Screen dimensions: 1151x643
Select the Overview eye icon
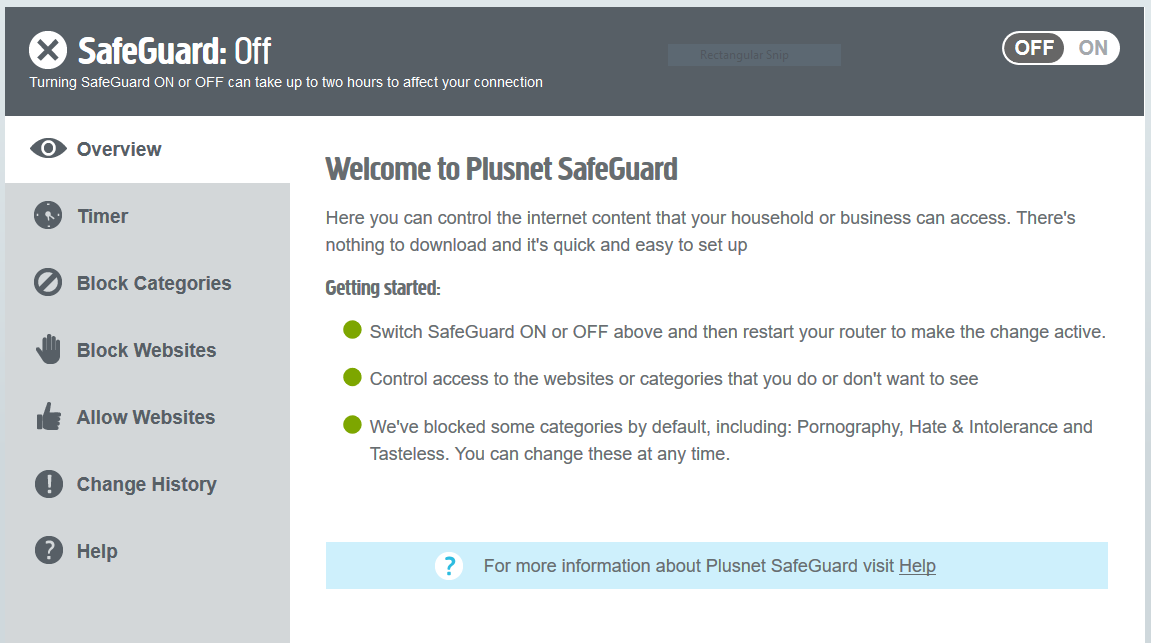47,148
